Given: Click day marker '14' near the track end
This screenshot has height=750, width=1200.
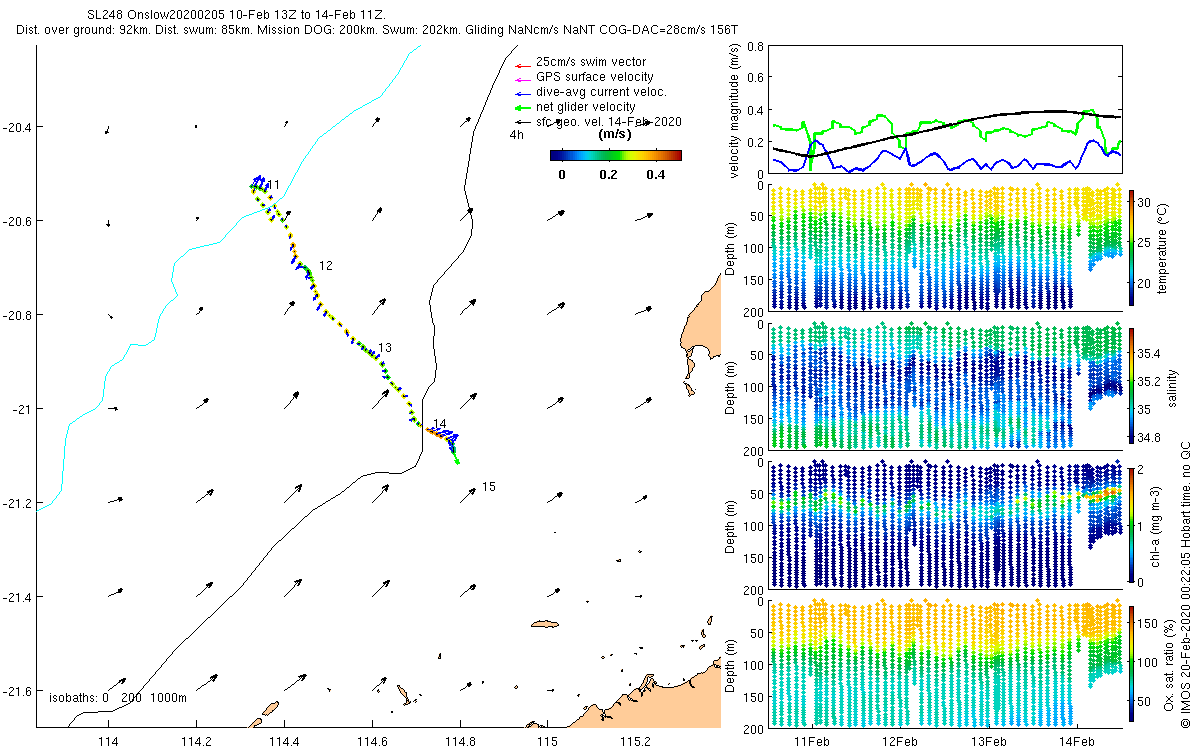Looking at the screenshot, I should point(439,424).
